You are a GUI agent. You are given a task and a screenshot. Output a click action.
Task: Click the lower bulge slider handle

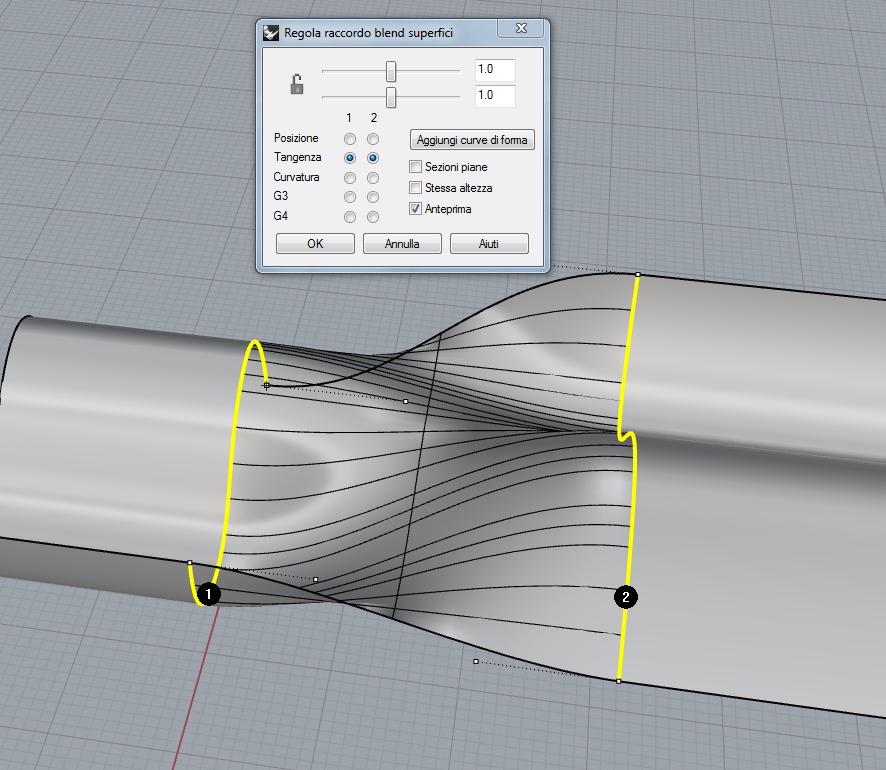click(x=391, y=97)
